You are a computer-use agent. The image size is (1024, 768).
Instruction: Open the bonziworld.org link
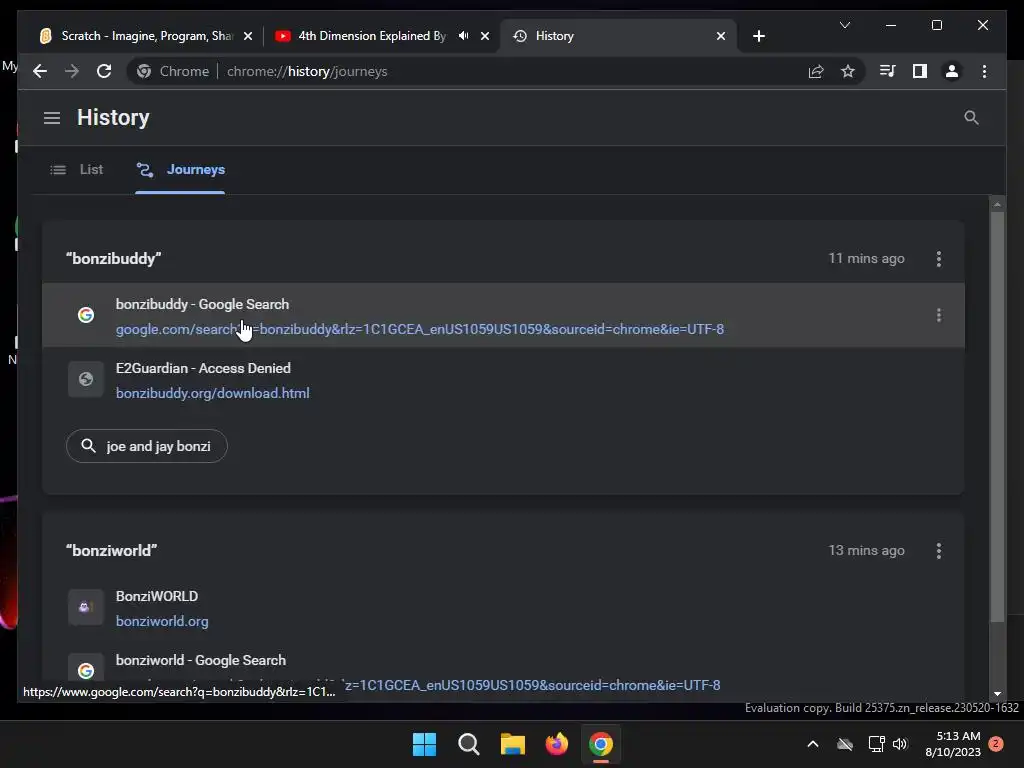[162, 621]
